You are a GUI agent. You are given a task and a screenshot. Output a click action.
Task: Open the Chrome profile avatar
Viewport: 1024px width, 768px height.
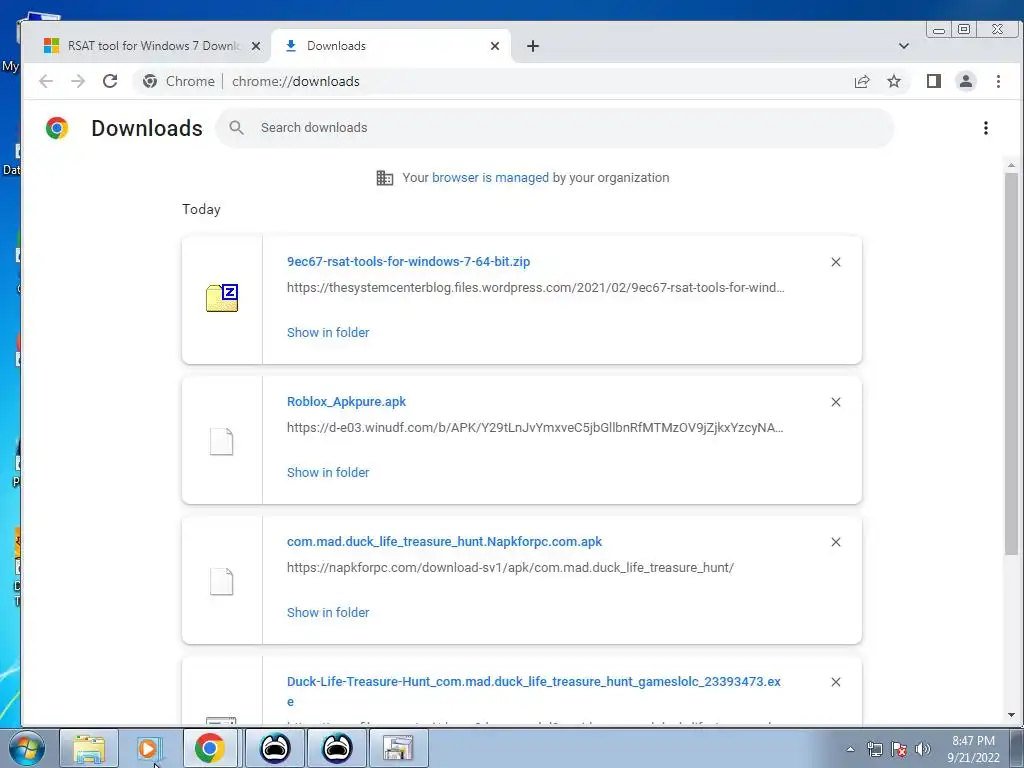(966, 81)
